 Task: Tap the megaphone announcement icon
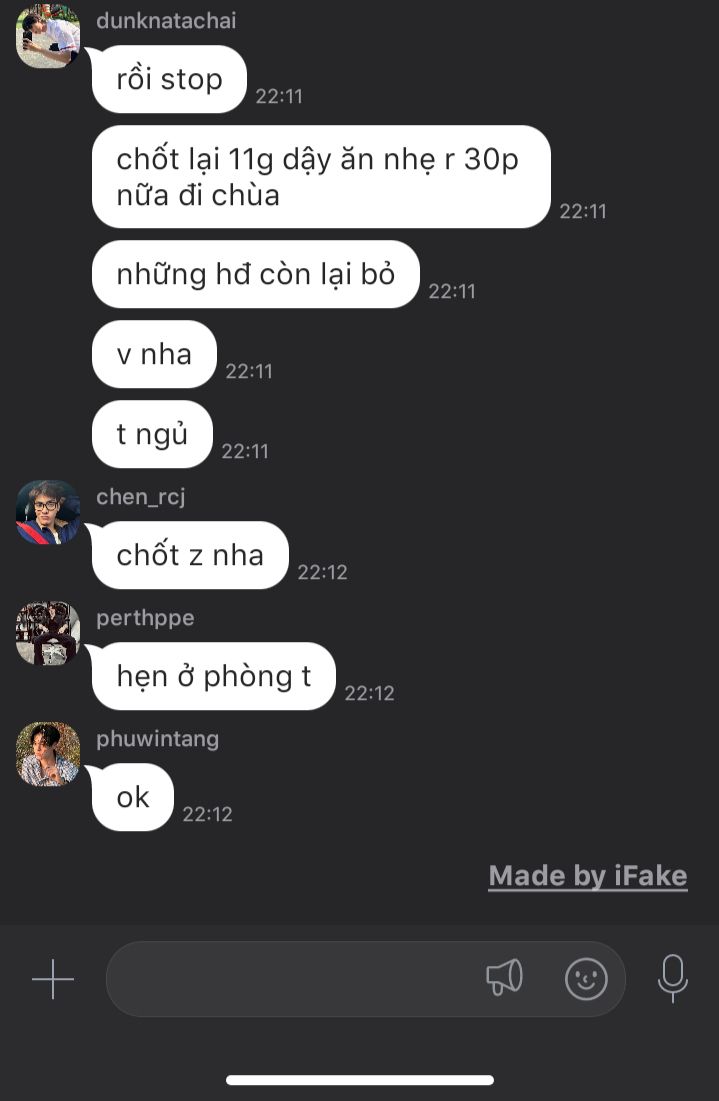[505, 977]
